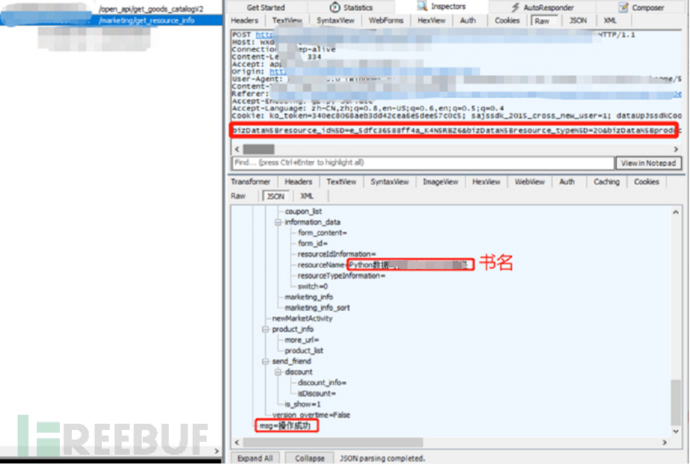Click the Collapse button
Screen dimensions: 690x464
(x=309, y=458)
